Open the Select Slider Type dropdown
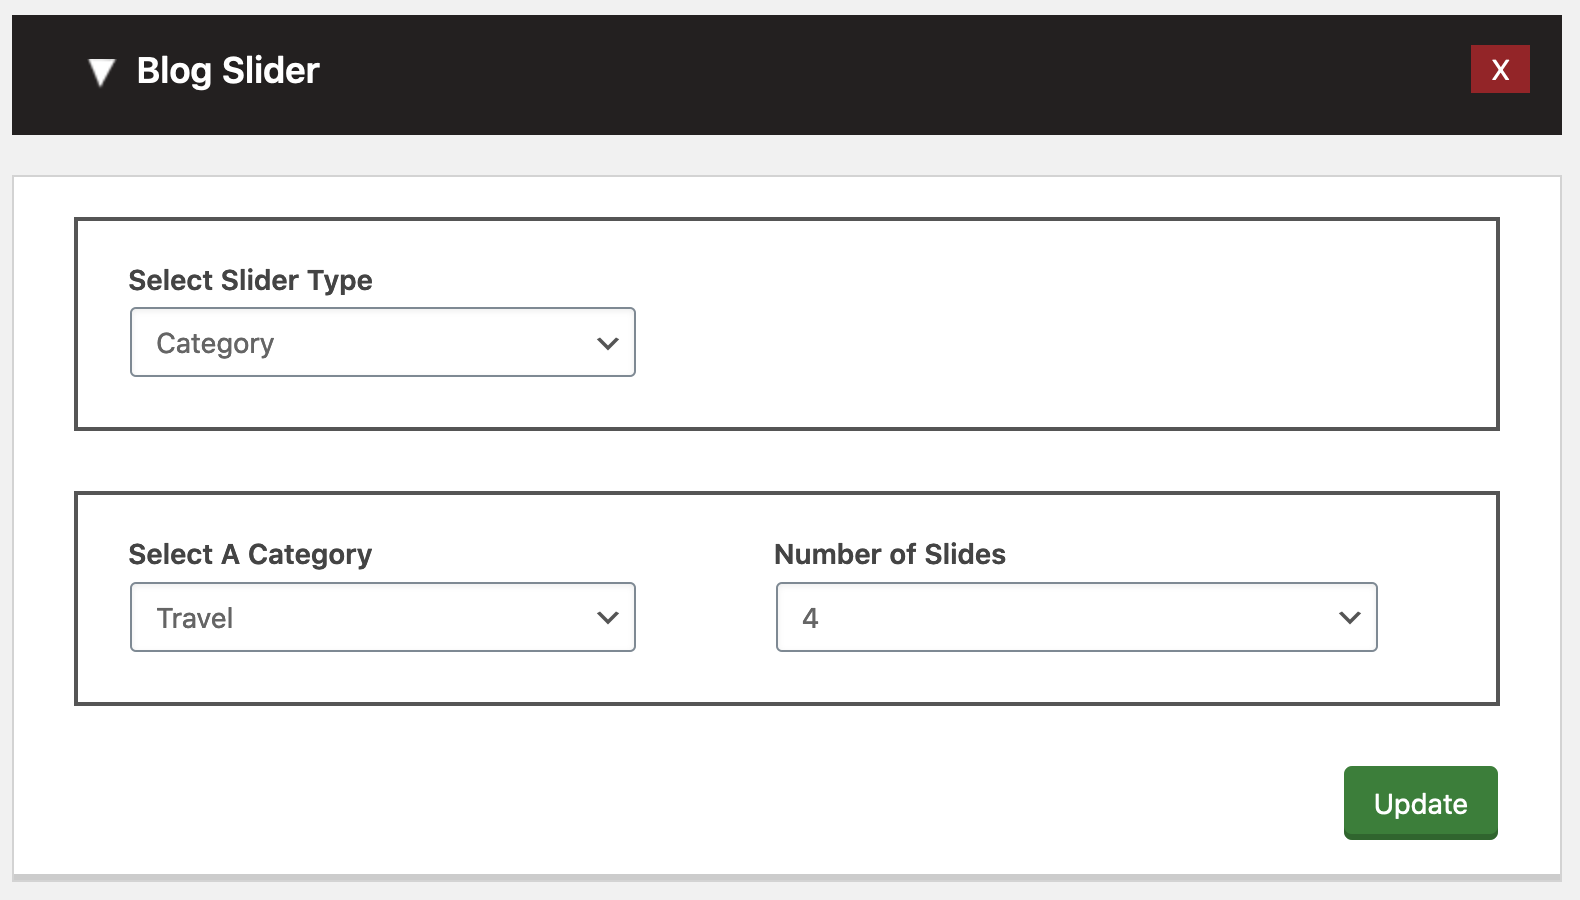The height and width of the screenshot is (900, 1580). [x=382, y=342]
